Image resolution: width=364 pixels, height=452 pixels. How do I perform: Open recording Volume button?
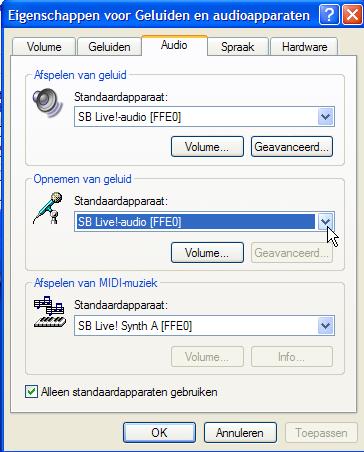click(207, 252)
